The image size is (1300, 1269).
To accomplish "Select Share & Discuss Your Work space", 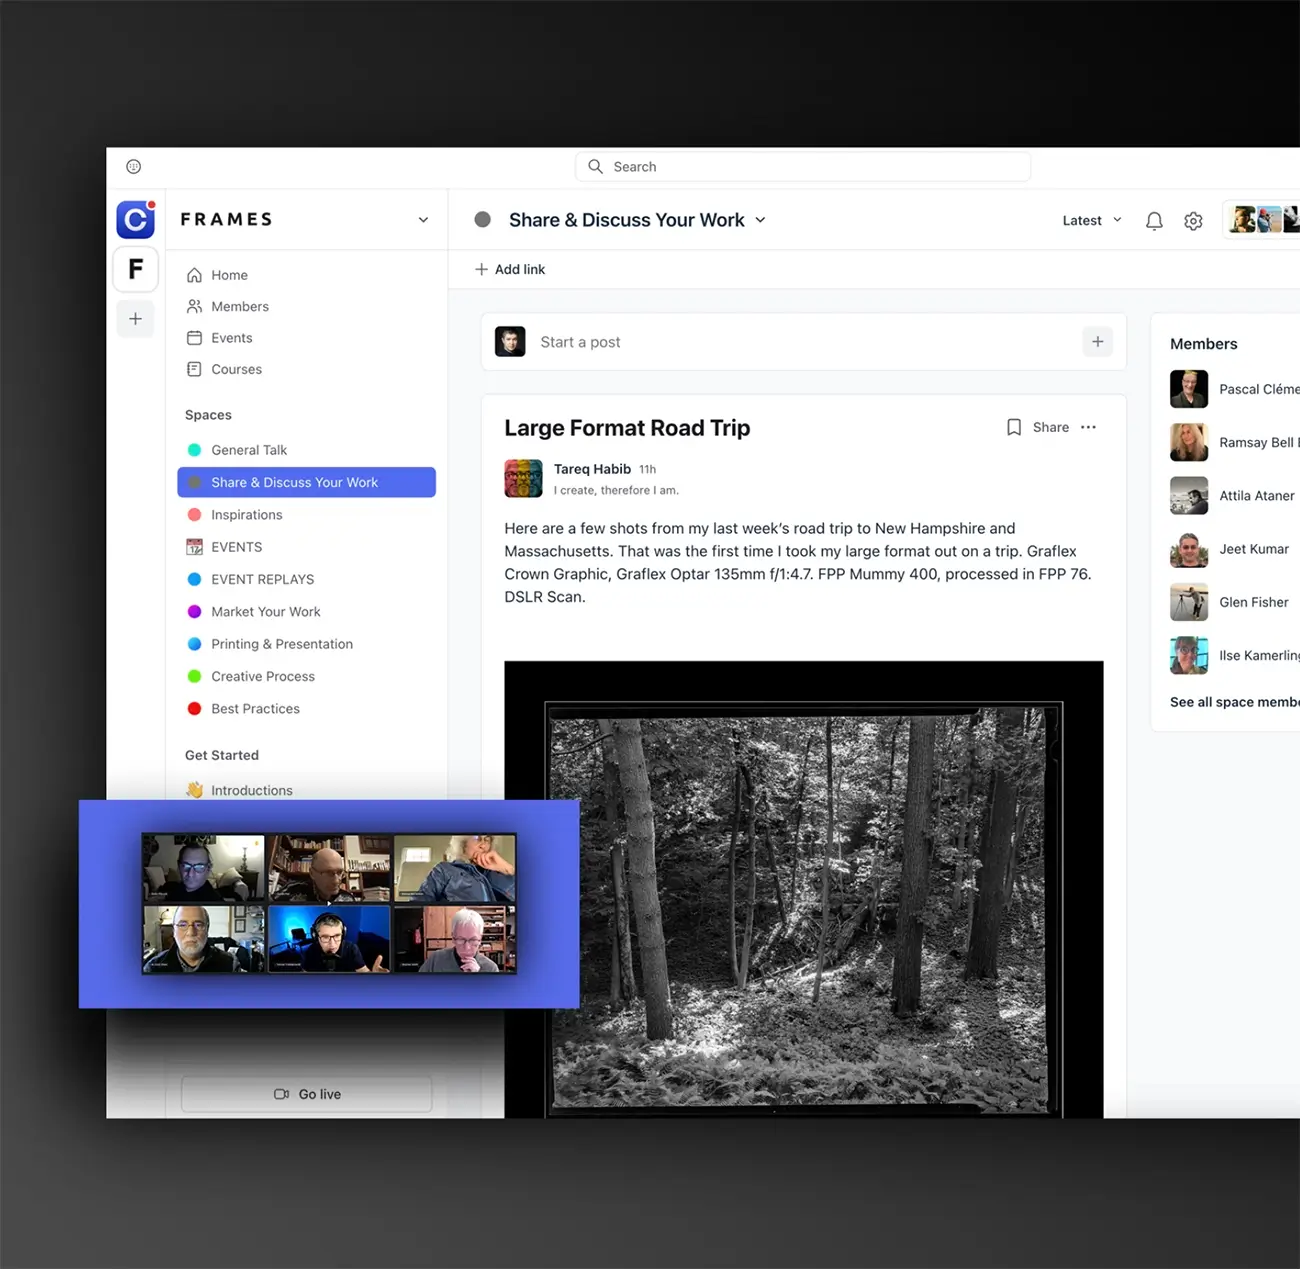I will (x=306, y=482).
